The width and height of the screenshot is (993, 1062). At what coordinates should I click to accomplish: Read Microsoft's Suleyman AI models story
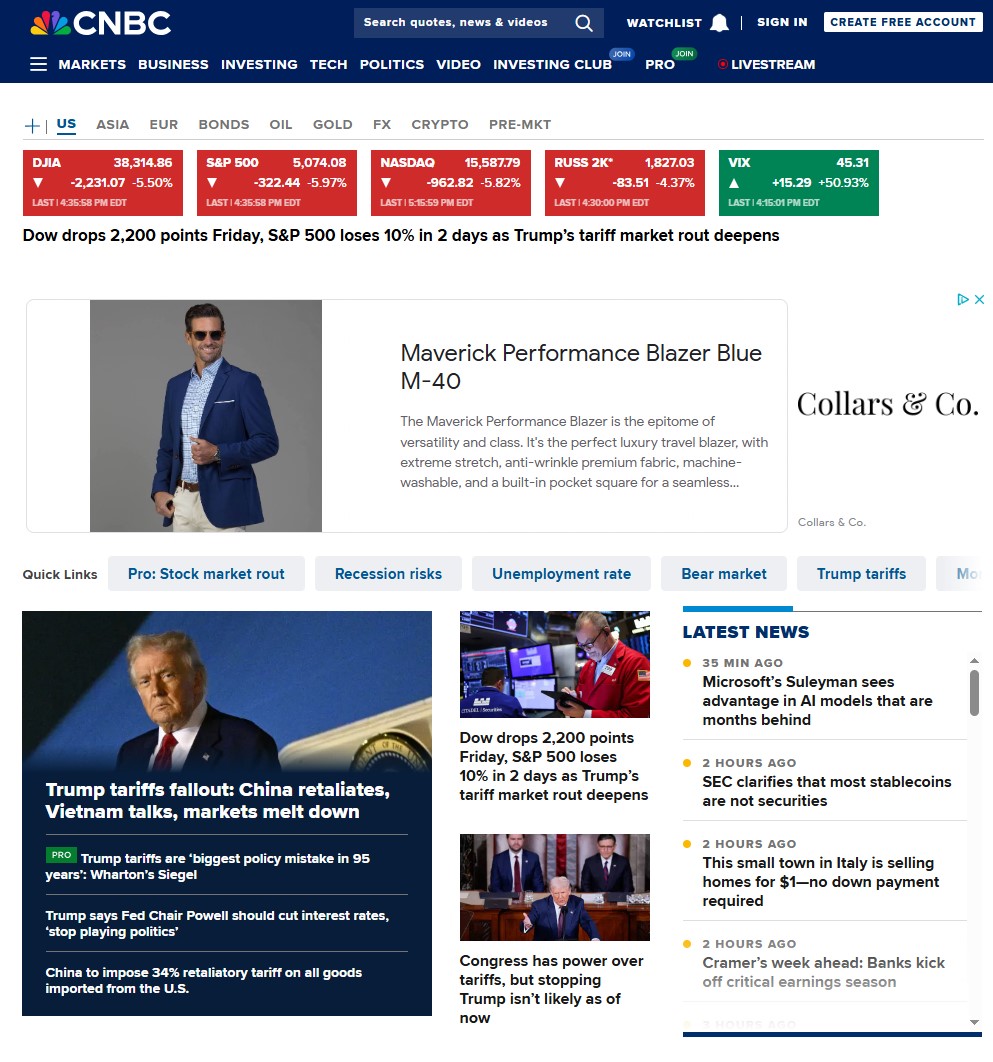click(818, 700)
